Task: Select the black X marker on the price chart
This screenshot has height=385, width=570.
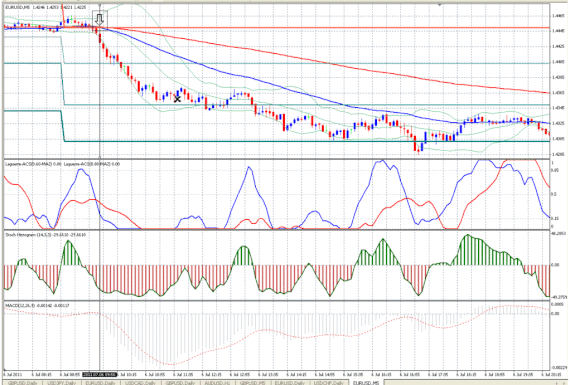Action: 177,99
